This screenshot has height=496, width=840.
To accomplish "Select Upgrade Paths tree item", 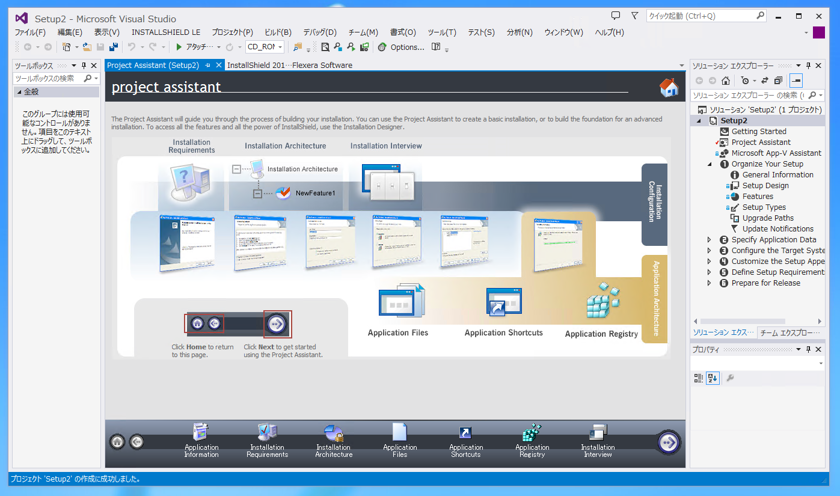I will (x=768, y=219).
